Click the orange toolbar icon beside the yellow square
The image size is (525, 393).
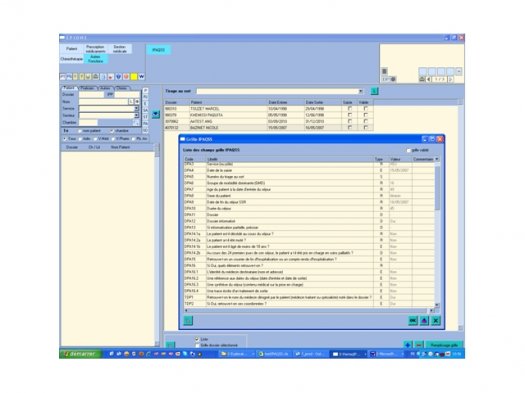pos(126,77)
